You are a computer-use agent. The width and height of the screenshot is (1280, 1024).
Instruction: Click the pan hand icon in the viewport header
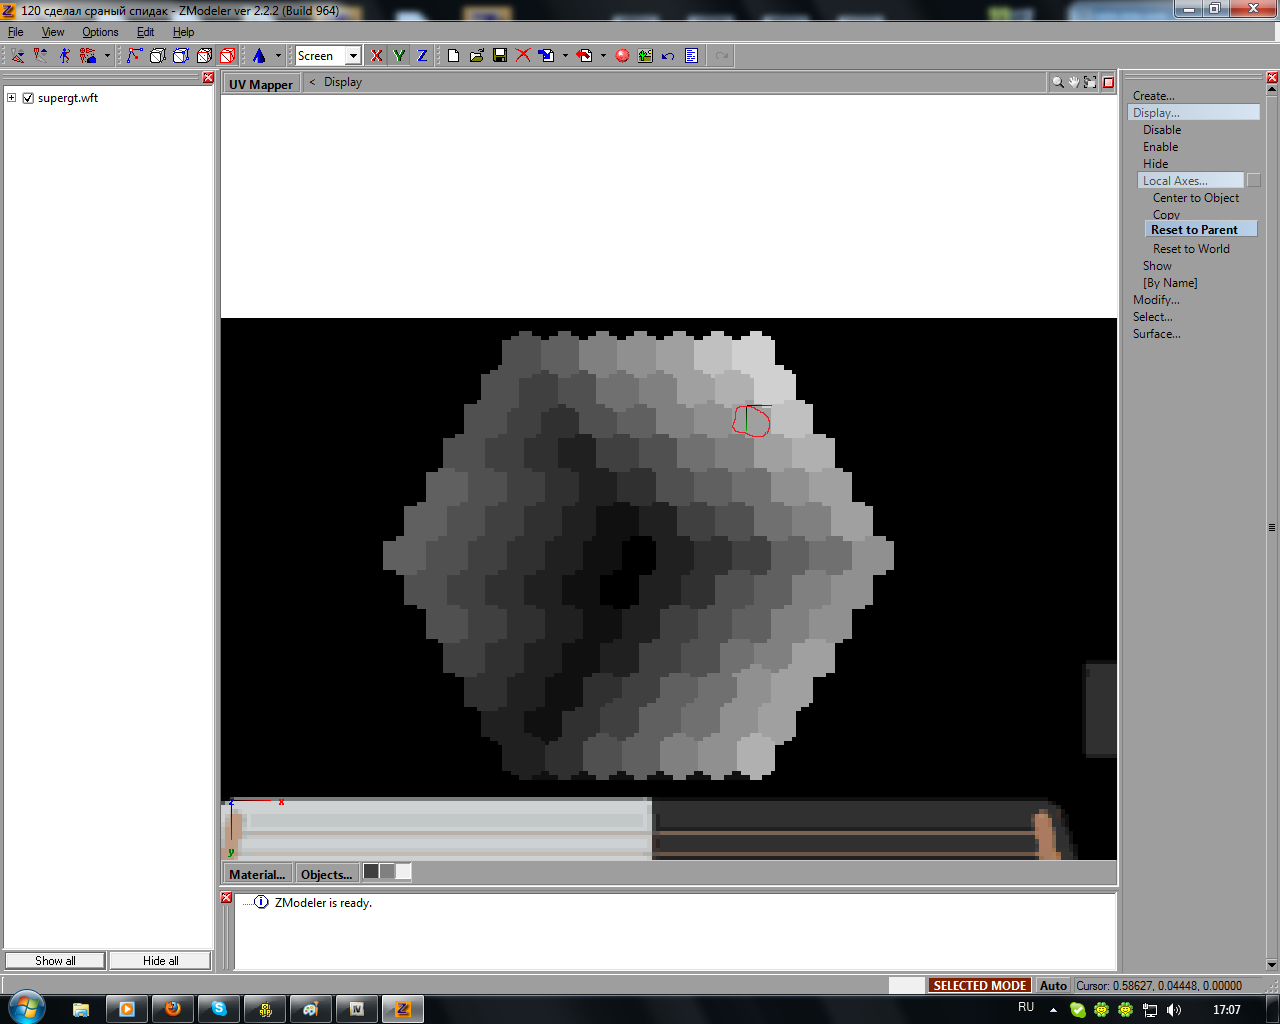click(1073, 83)
